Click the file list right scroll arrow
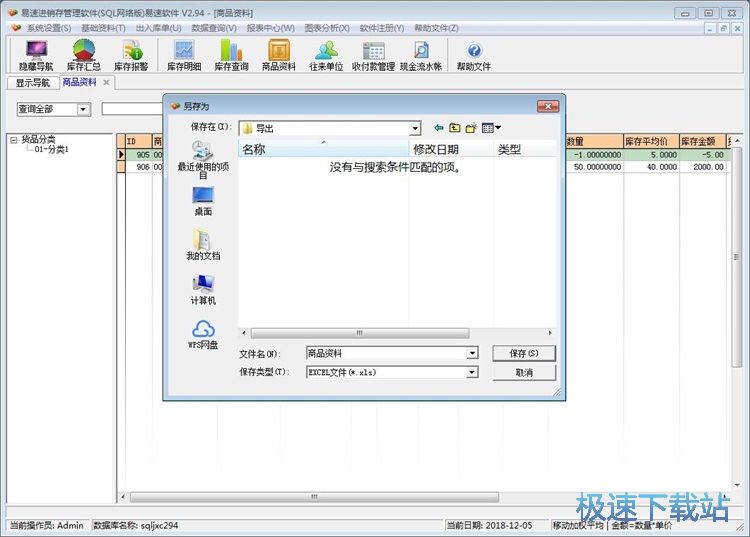Viewport: 750px width, 537px height. click(x=550, y=333)
